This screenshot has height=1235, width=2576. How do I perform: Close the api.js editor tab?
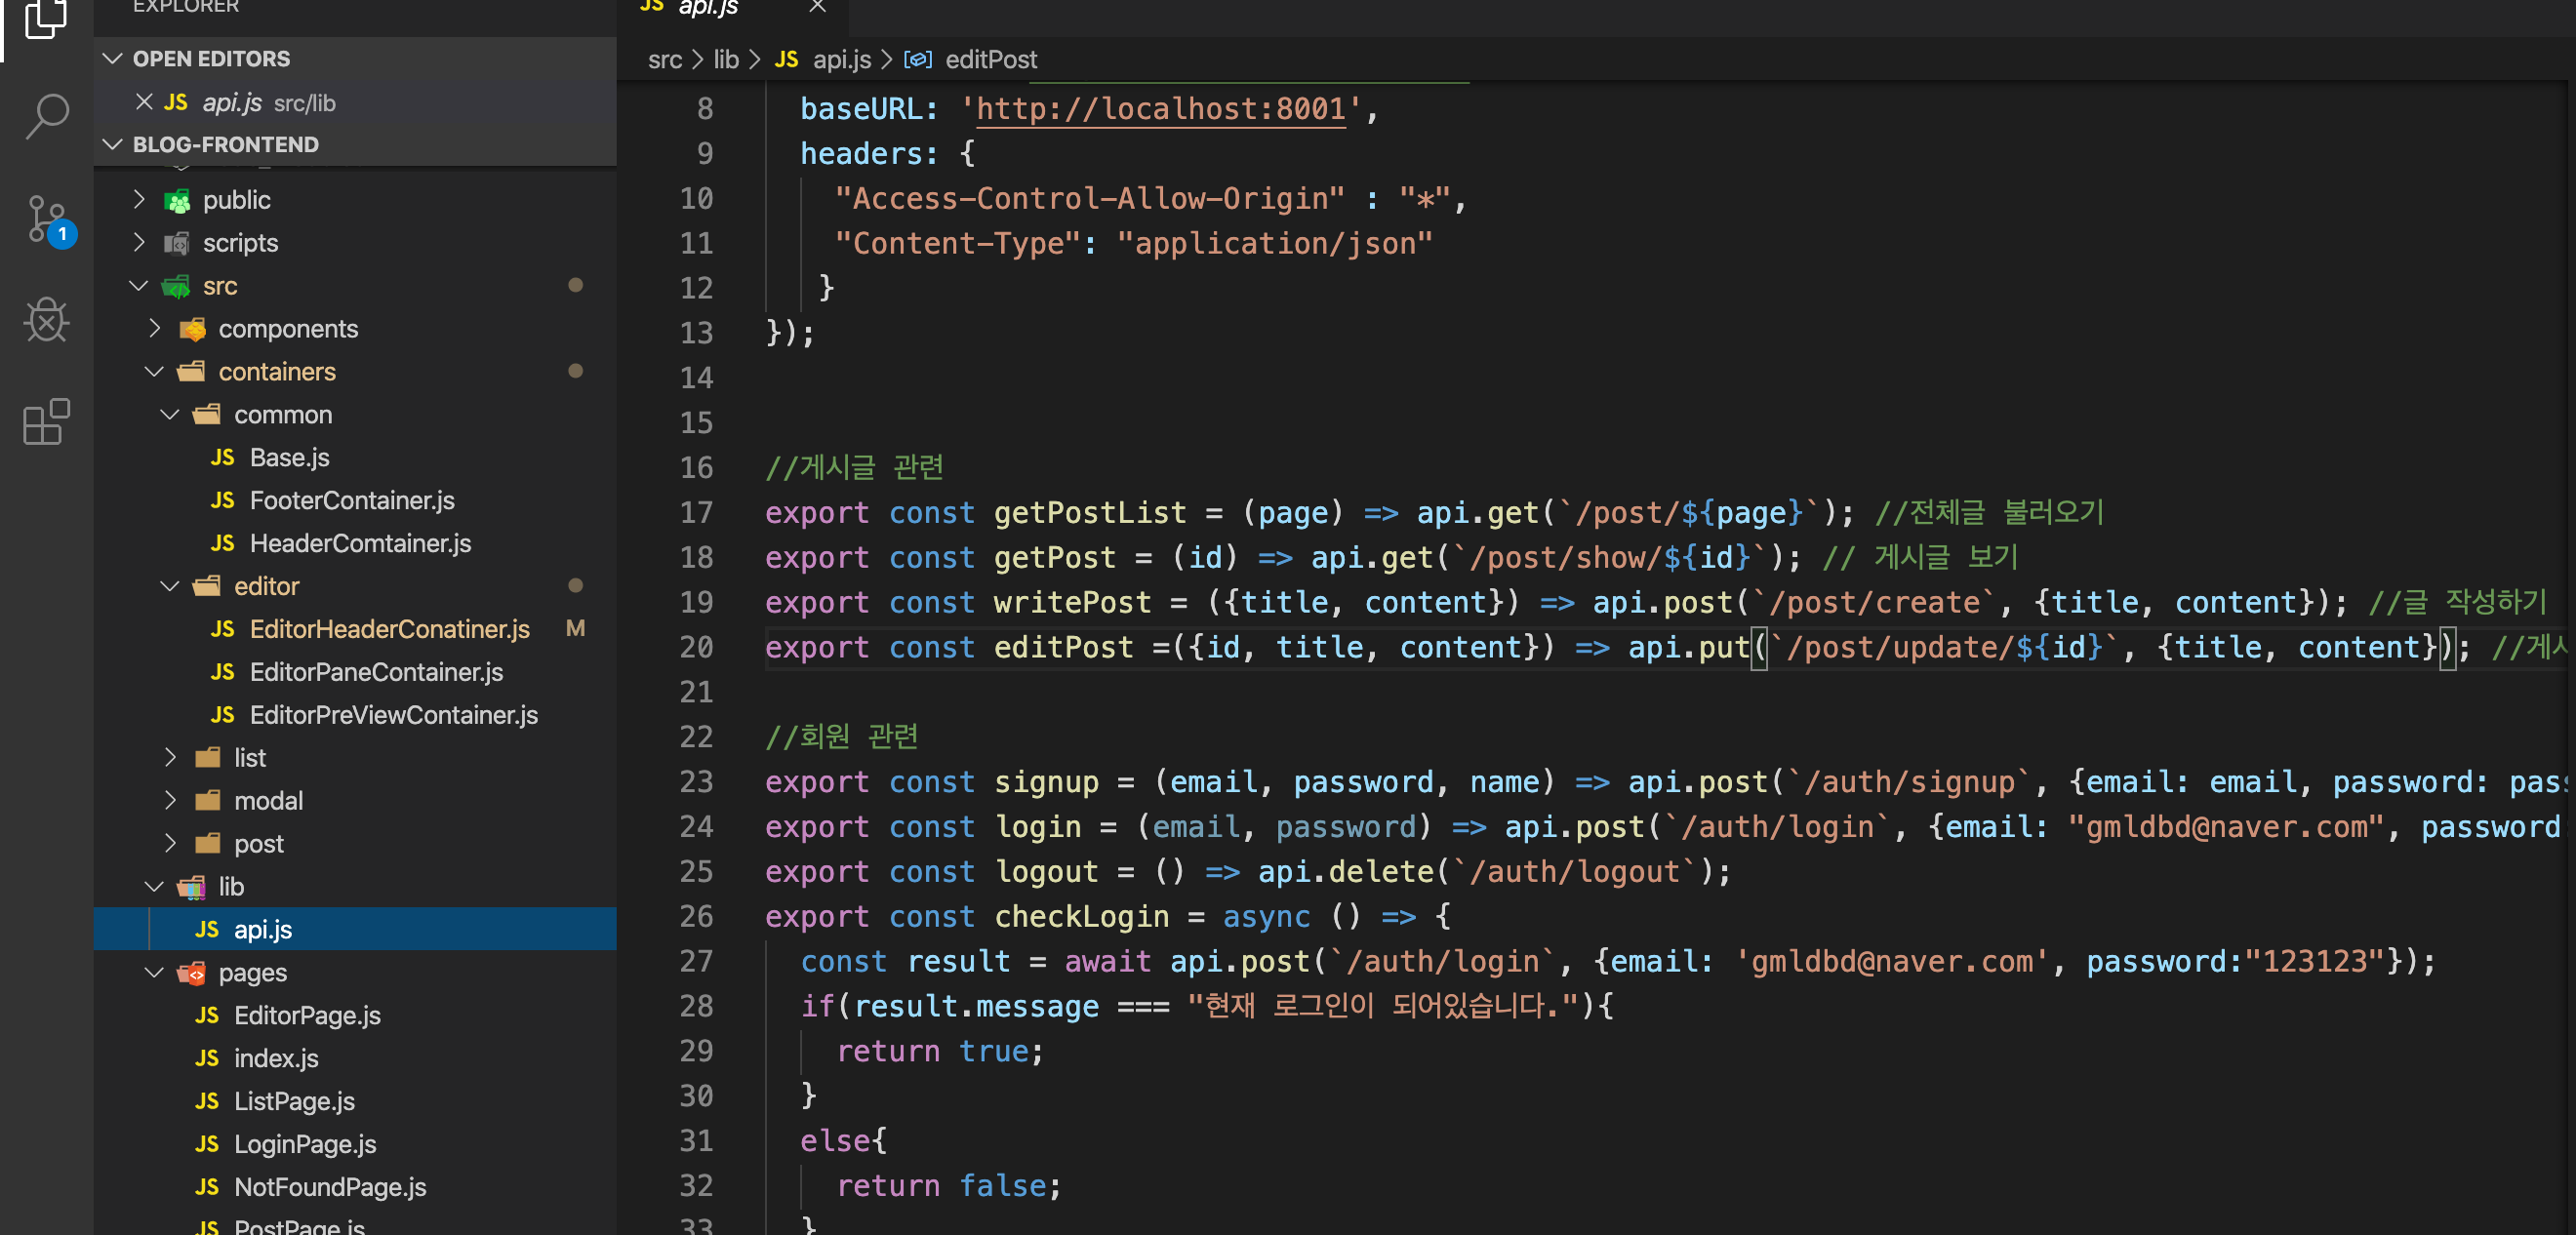point(817,7)
